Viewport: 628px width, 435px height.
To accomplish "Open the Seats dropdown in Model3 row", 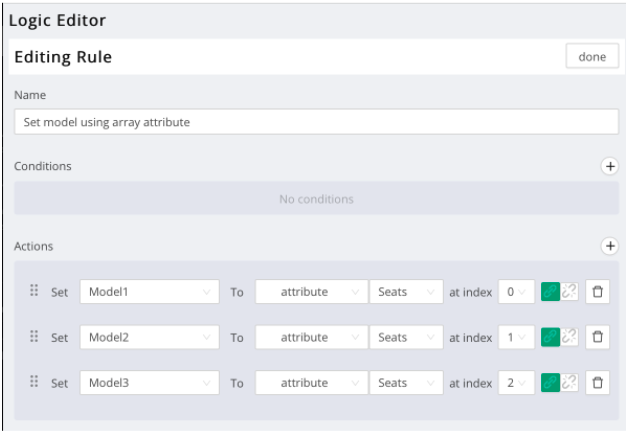I will (x=406, y=382).
